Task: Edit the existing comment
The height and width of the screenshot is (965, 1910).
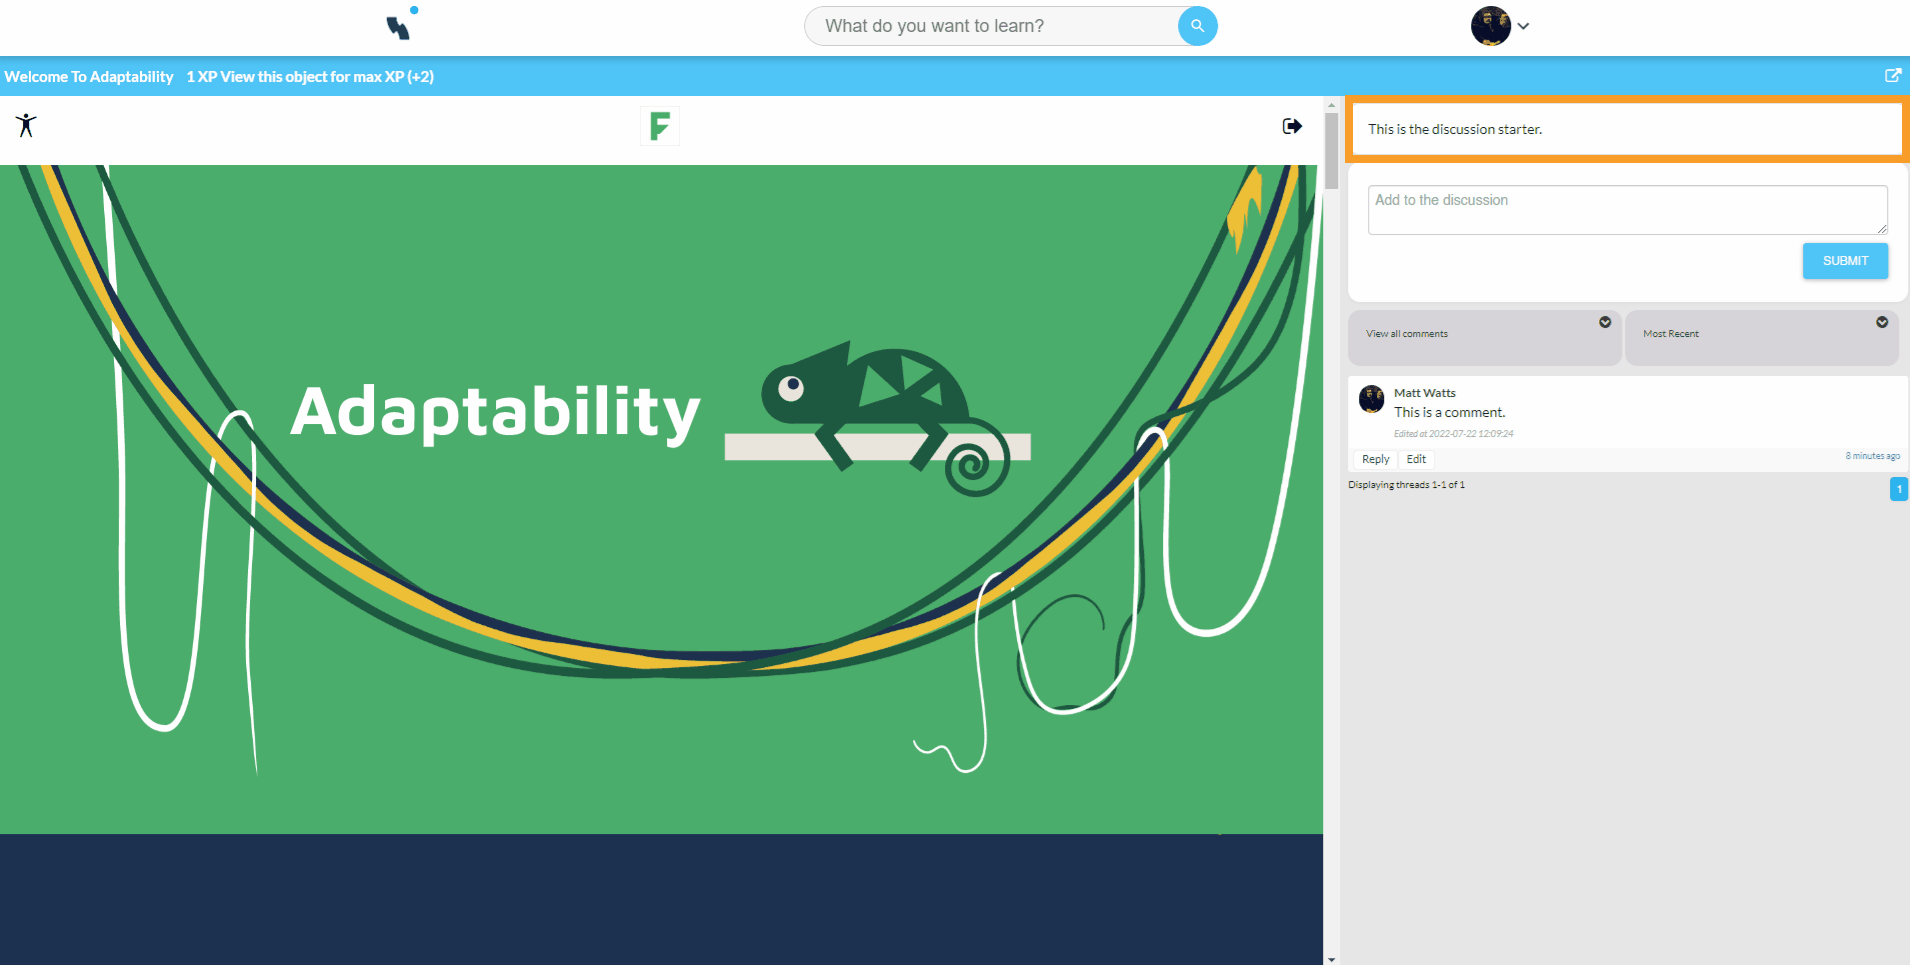Action: (1416, 459)
